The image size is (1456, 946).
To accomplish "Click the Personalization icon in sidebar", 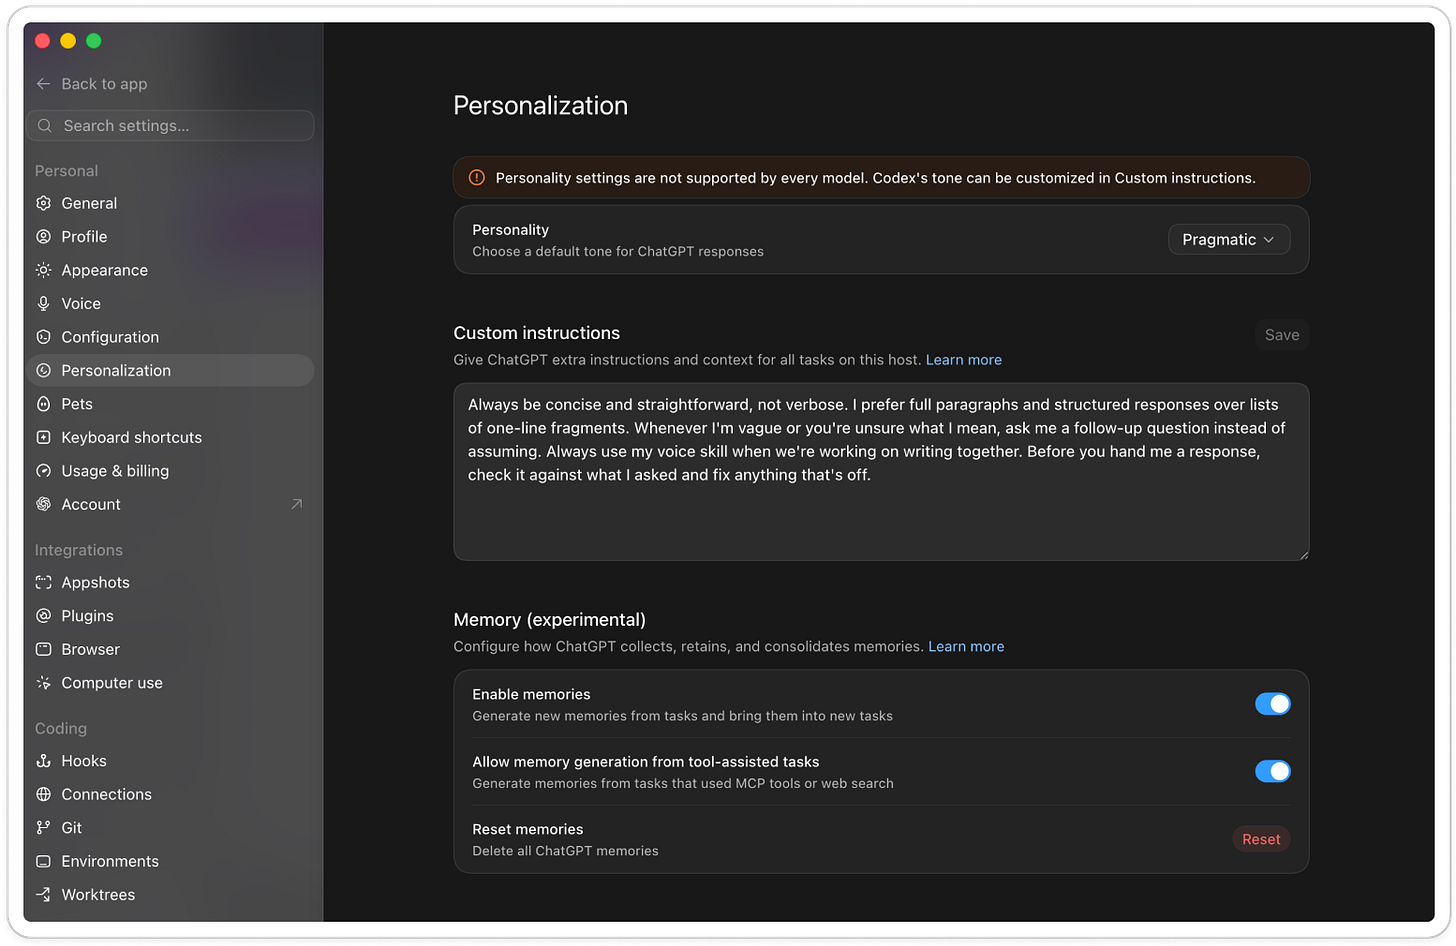I will click(43, 371).
